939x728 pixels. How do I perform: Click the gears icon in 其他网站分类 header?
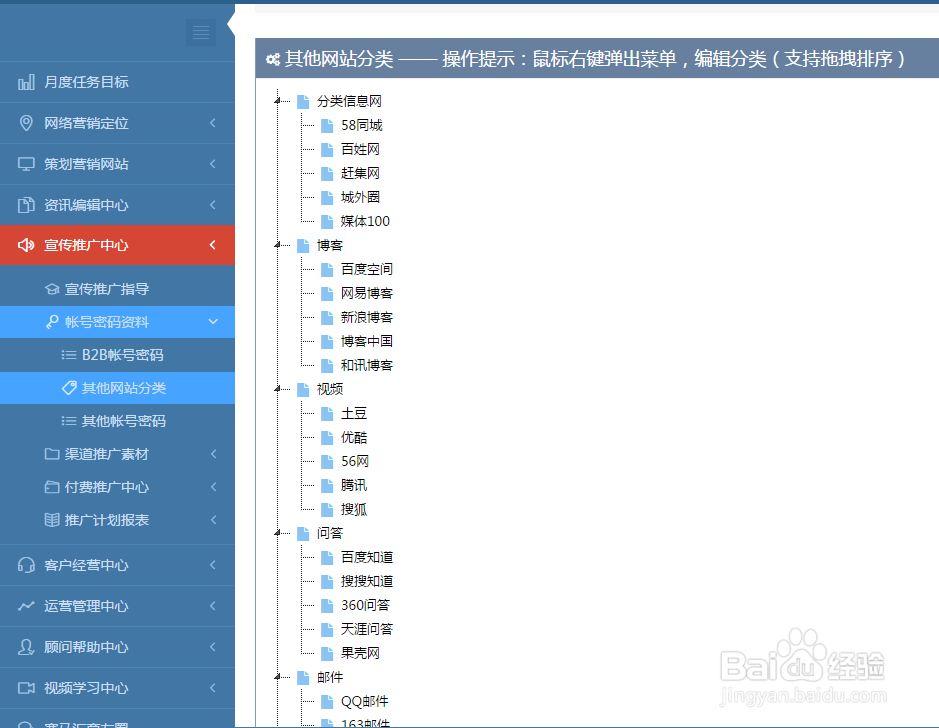coord(273,59)
